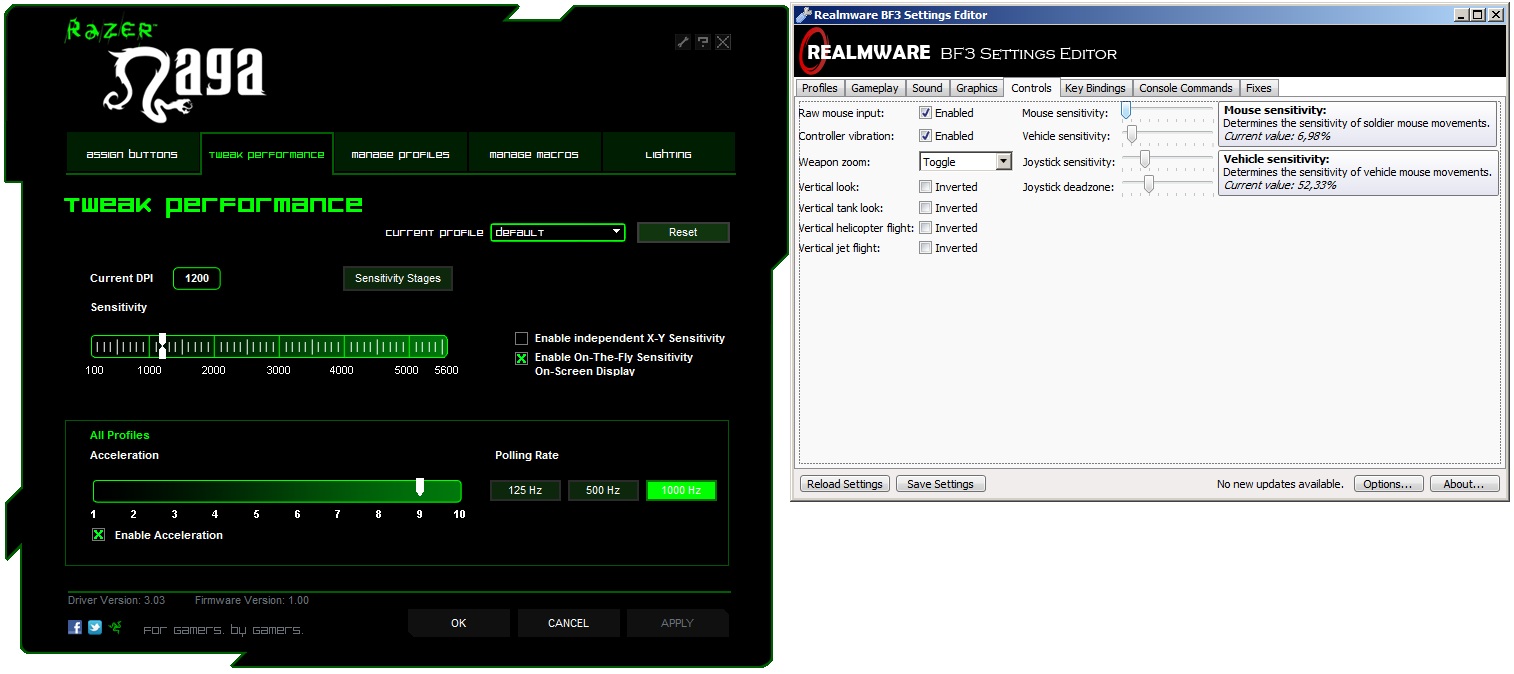Open the About... button
The height and width of the screenshot is (674, 1514).
coord(1464,484)
